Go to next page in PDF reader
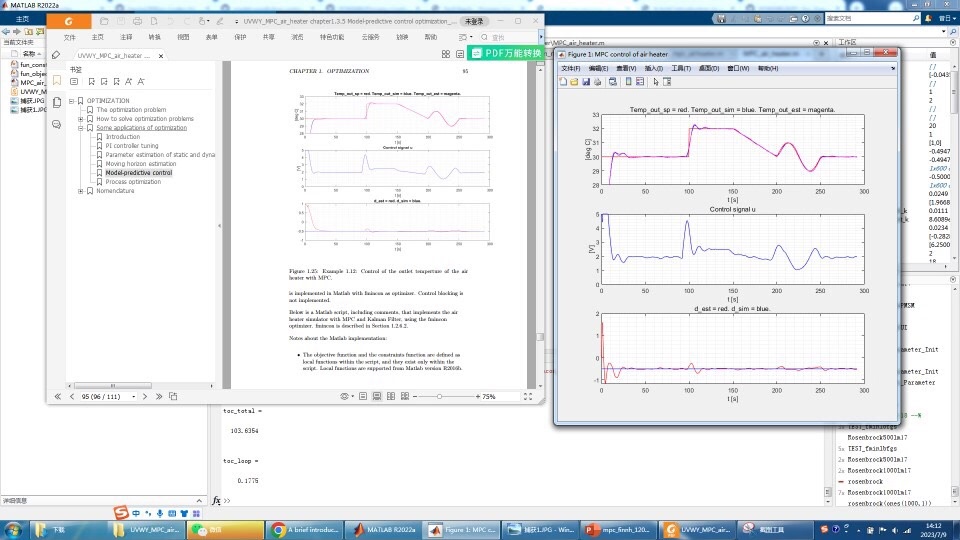The image size is (960, 540). (x=145, y=397)
